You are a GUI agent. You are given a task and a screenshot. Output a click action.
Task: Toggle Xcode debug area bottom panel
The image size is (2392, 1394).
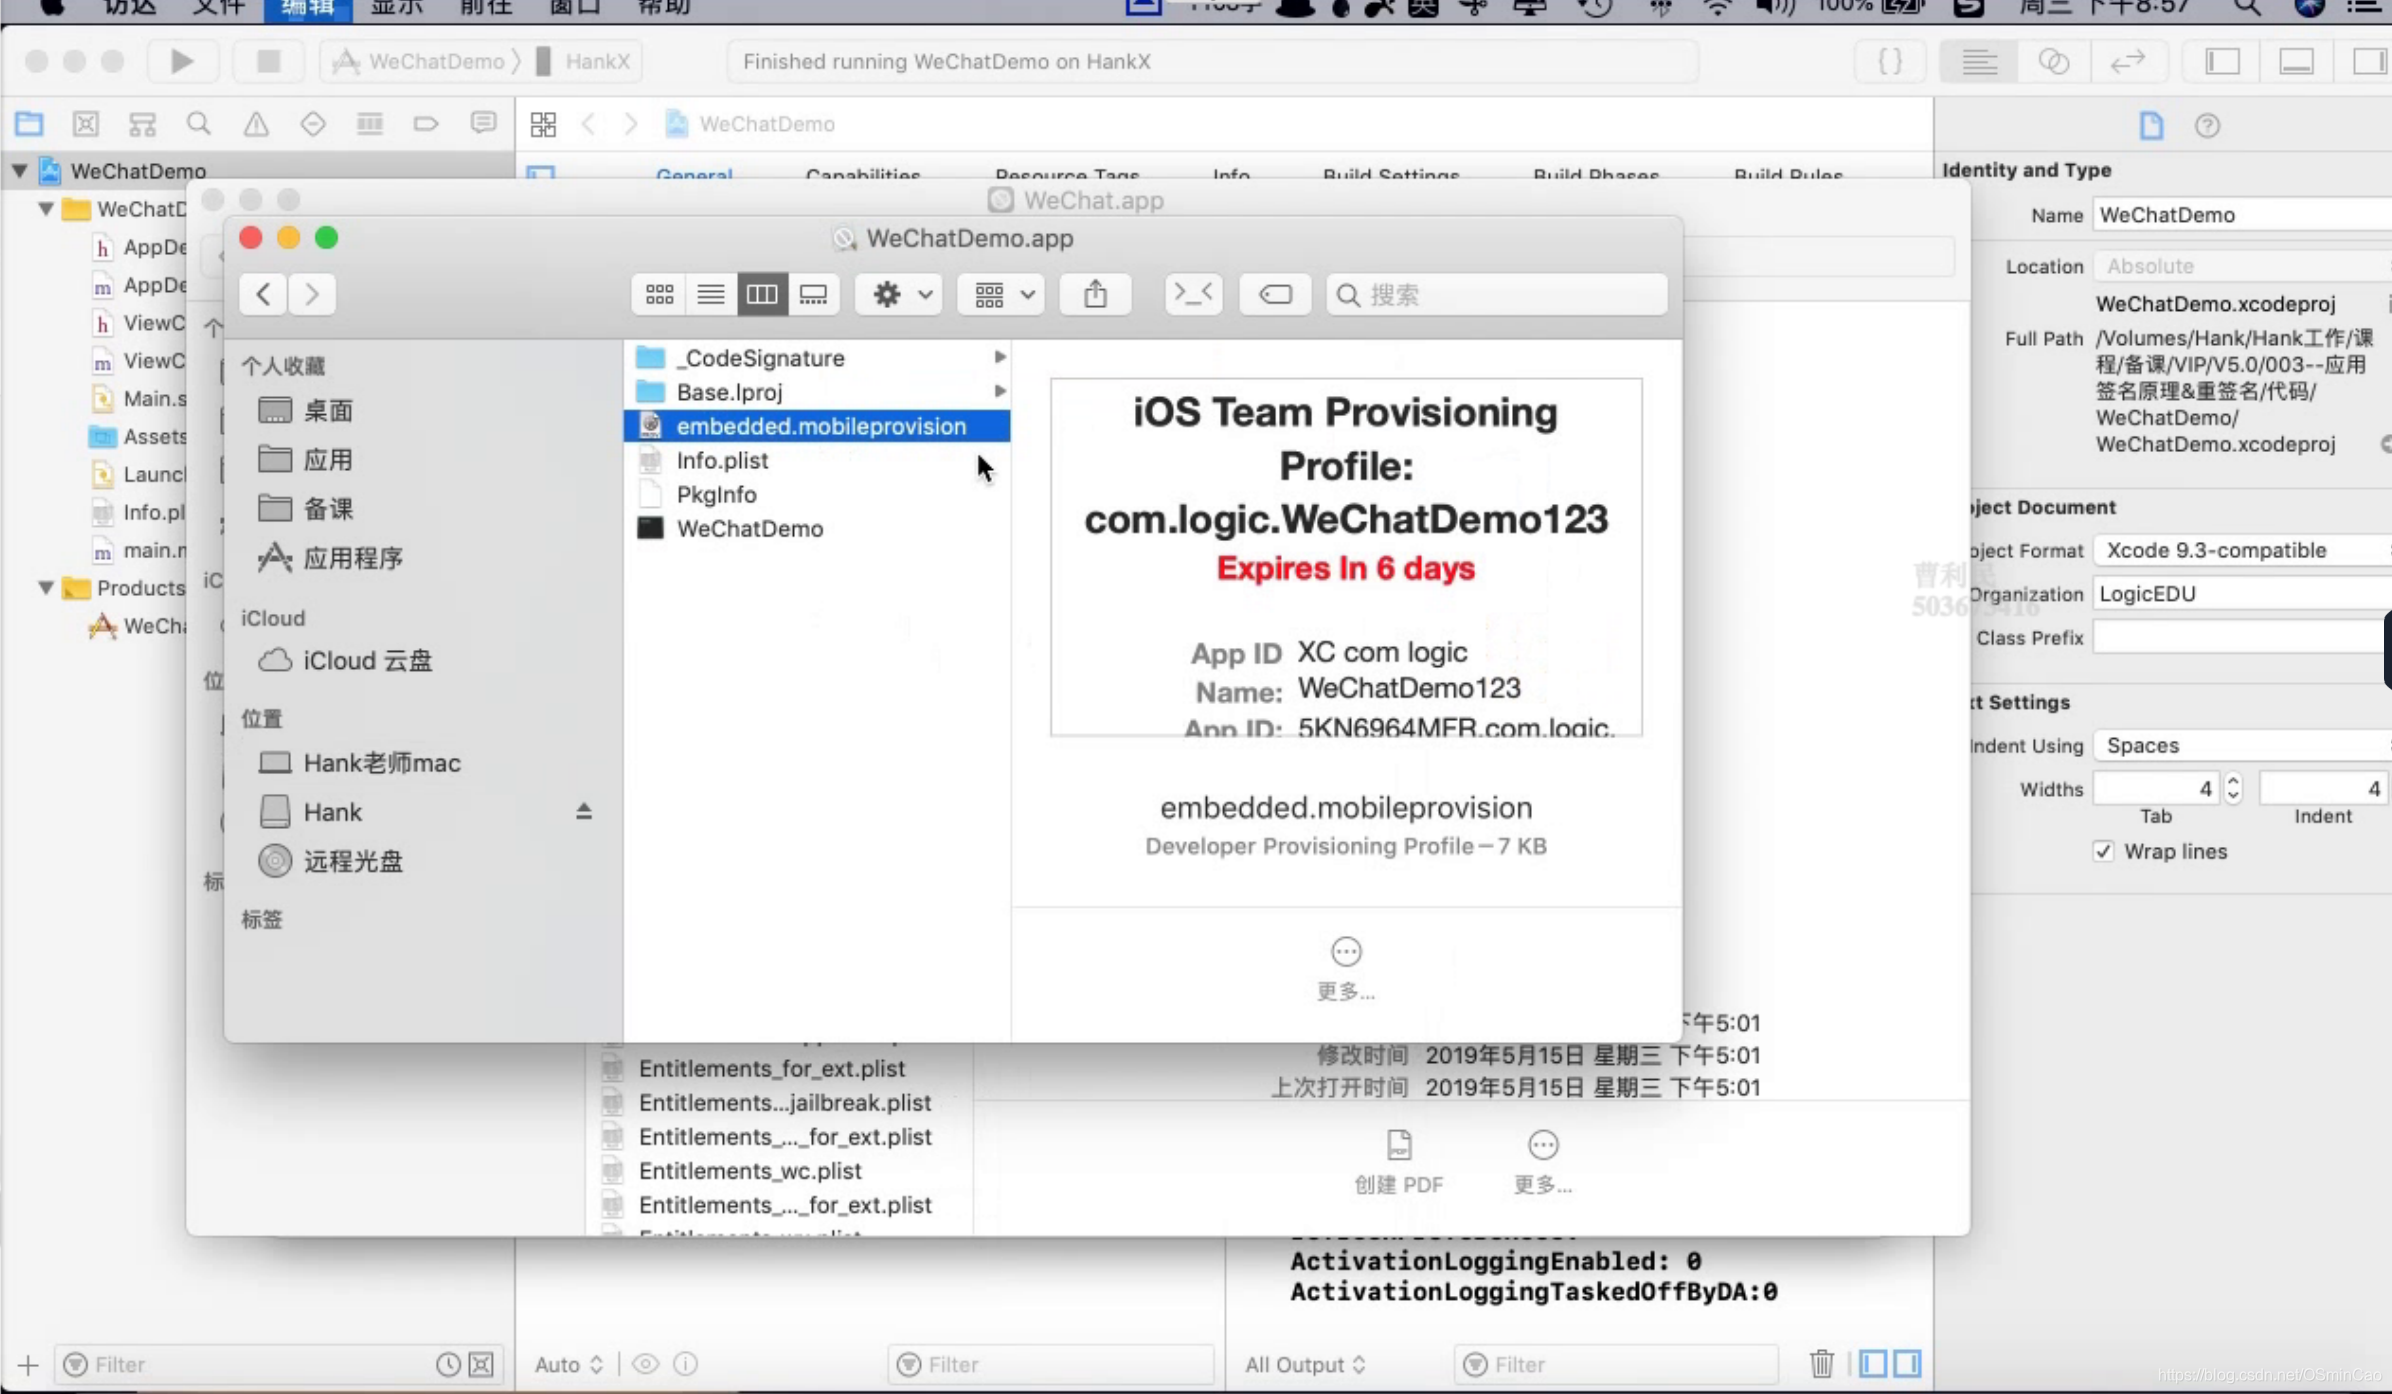[x=2296, y=62]
